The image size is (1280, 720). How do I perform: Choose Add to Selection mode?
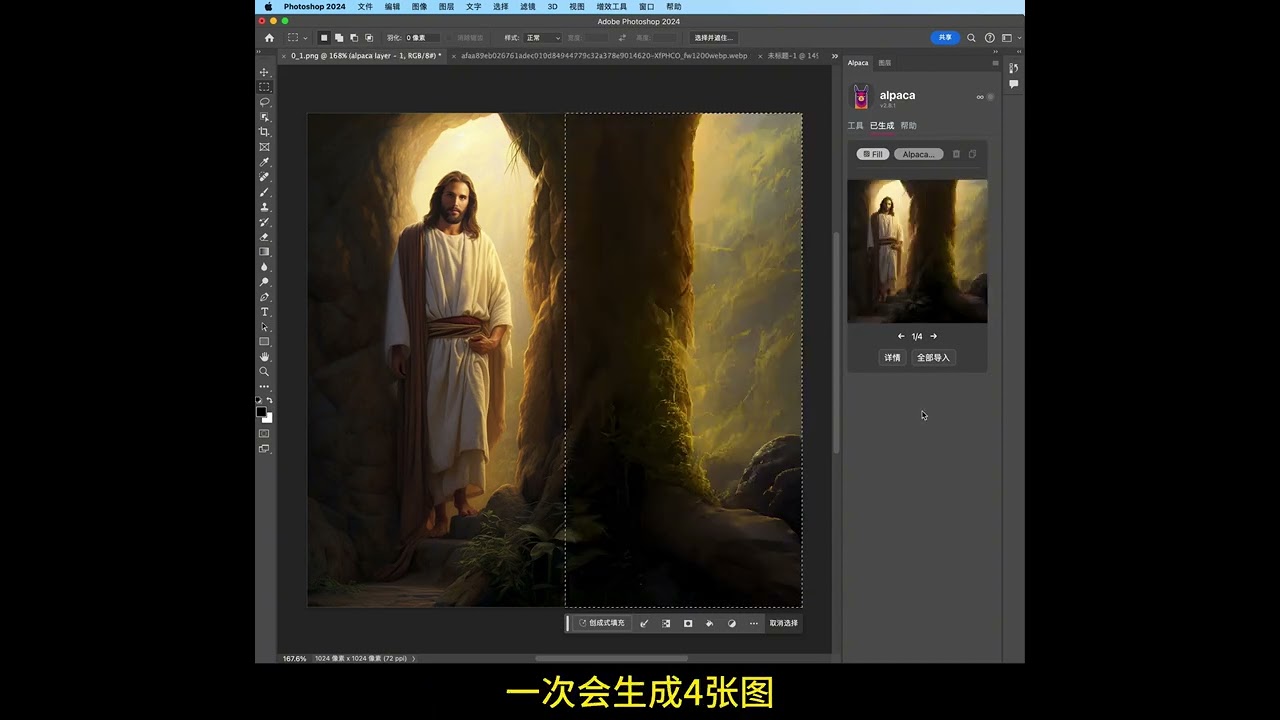(x=338, y=38)
